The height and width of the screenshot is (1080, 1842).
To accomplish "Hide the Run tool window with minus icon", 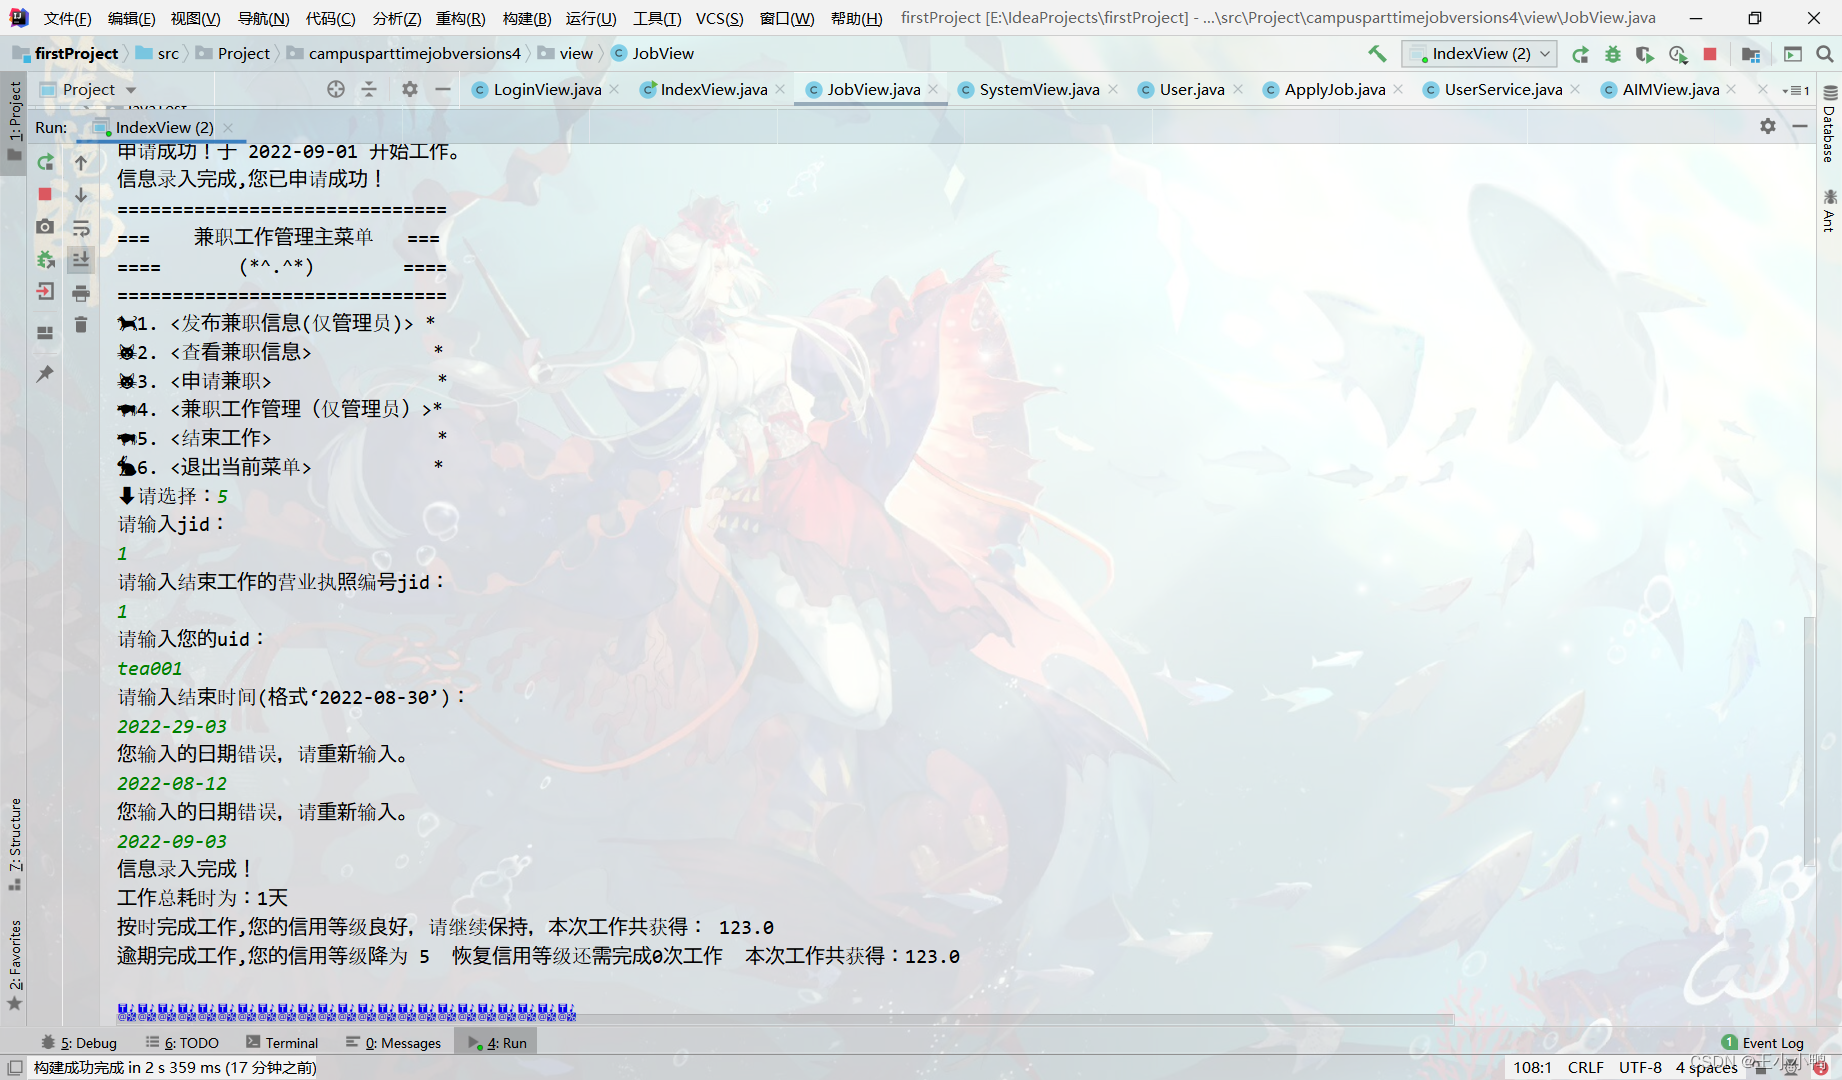I will click(x=1800, y=126).
